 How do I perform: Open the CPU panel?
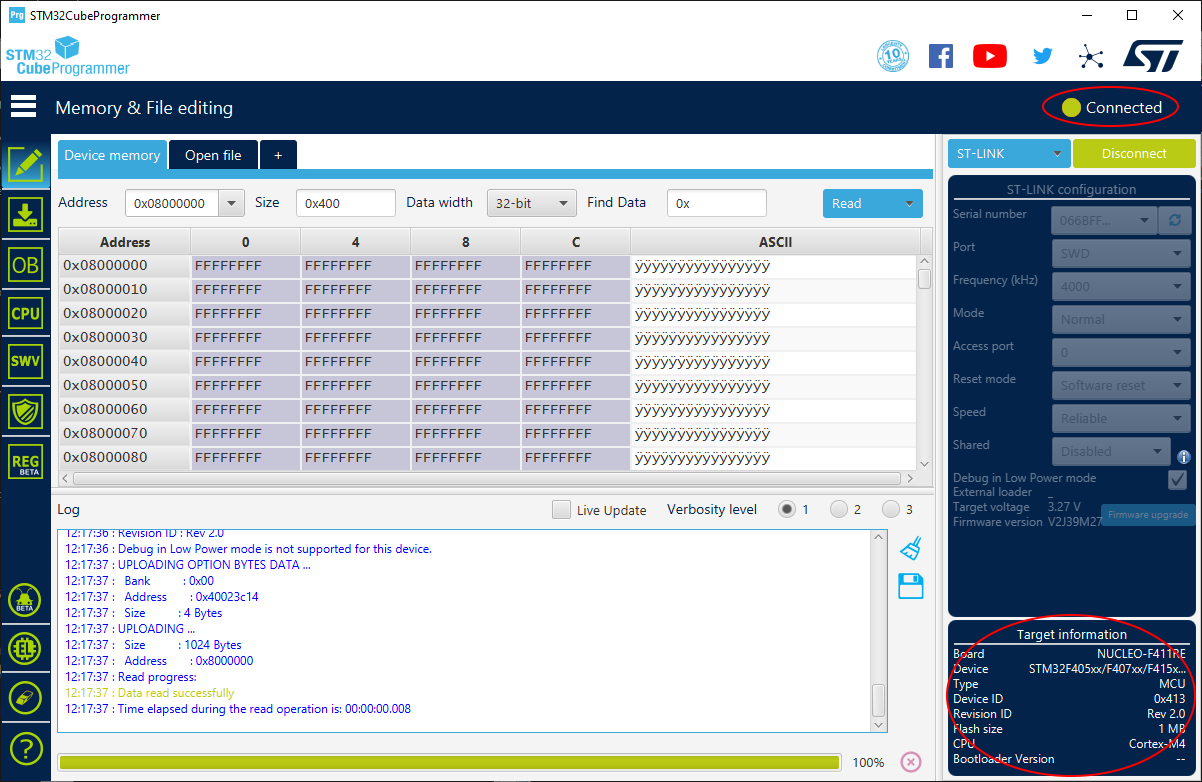(25, 313)
